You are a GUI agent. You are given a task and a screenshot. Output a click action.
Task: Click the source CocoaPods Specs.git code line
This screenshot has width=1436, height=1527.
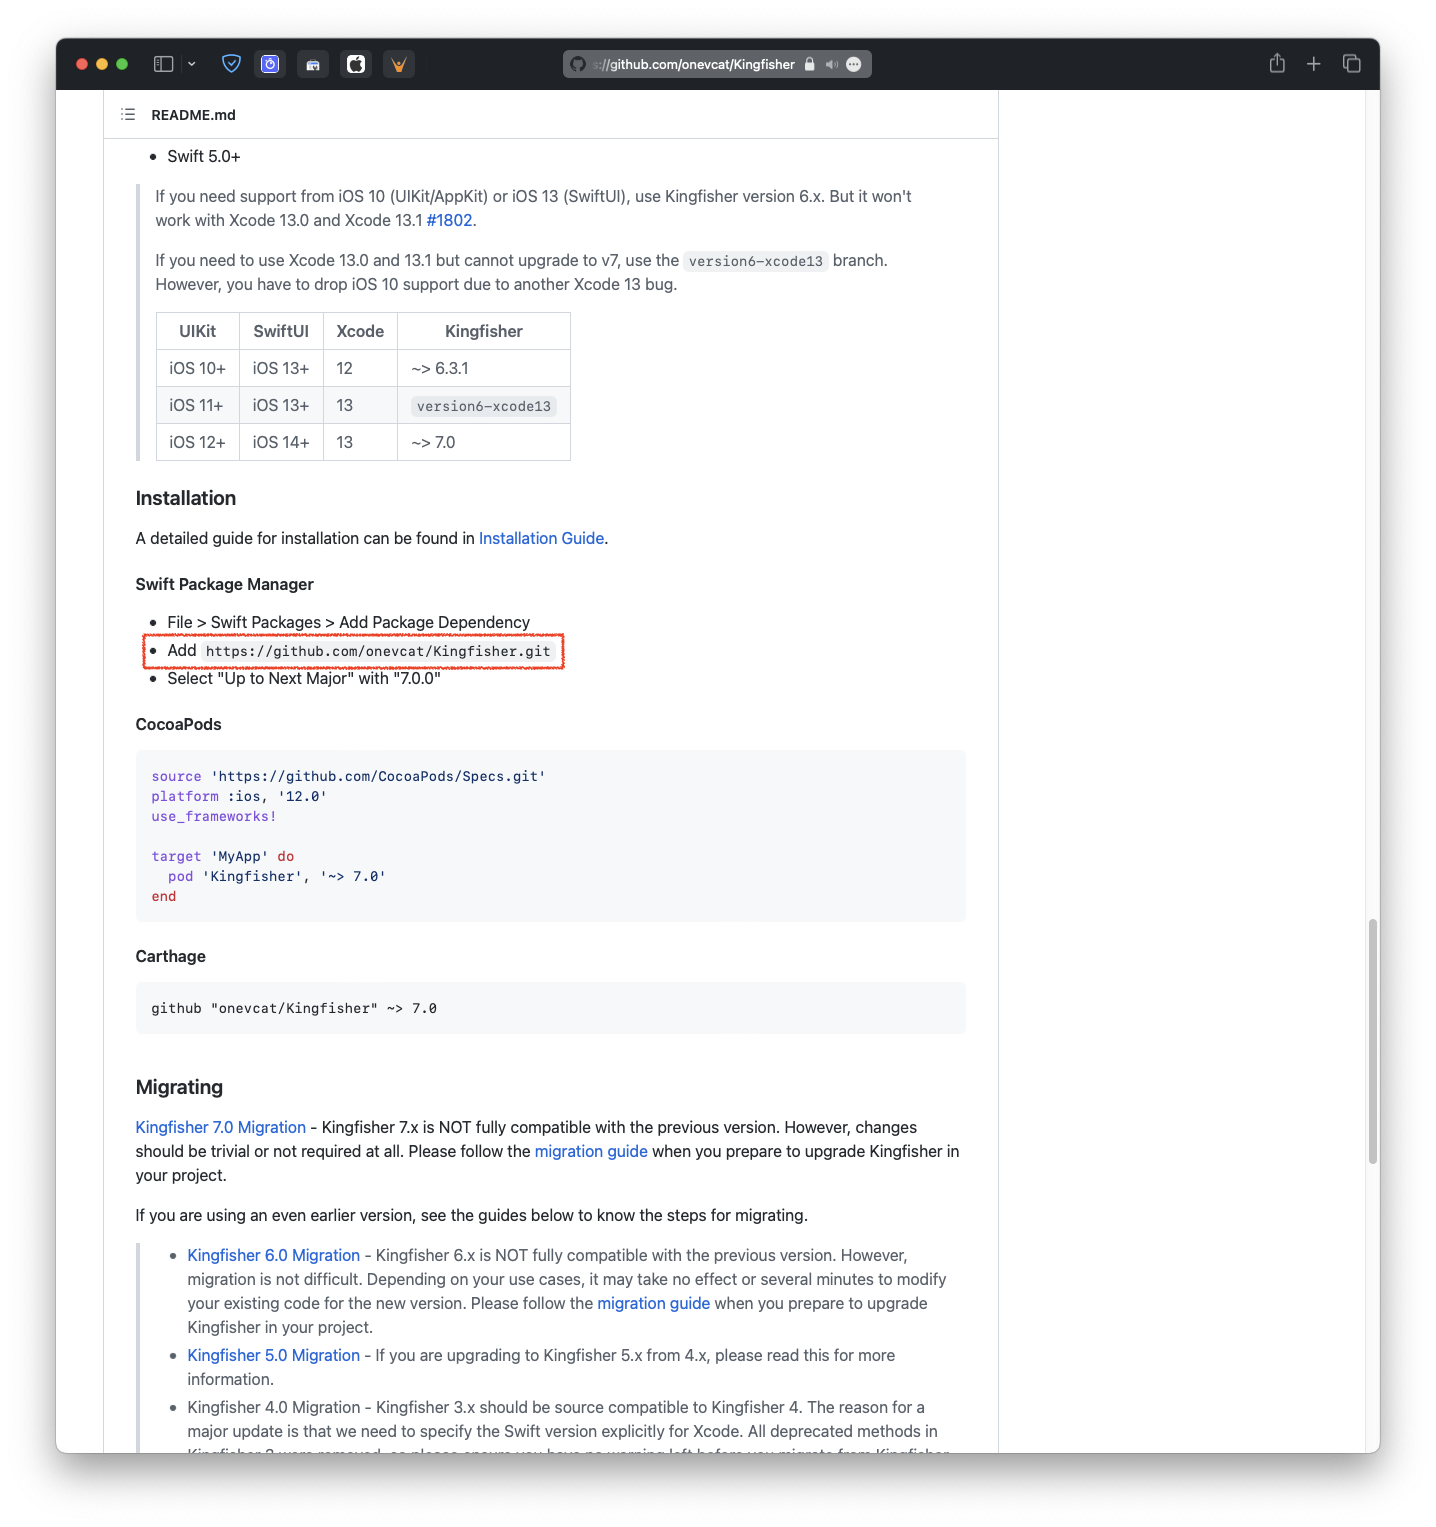click(x=349, y=776)
